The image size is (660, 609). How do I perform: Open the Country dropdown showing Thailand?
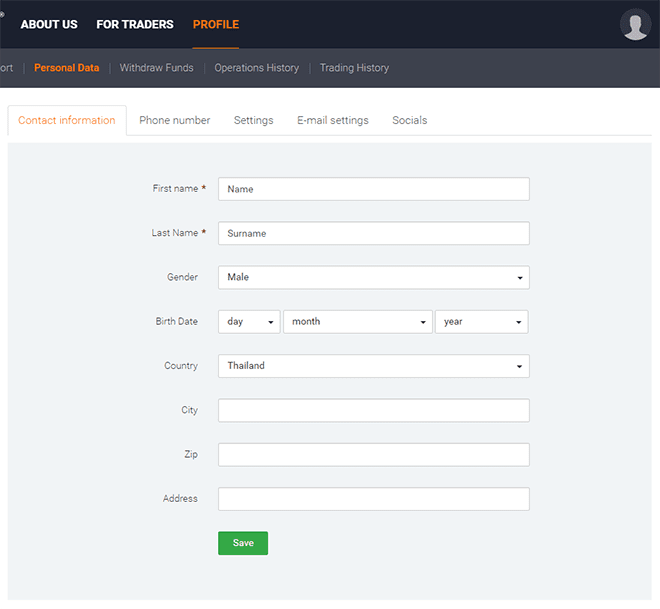[374, 366]
